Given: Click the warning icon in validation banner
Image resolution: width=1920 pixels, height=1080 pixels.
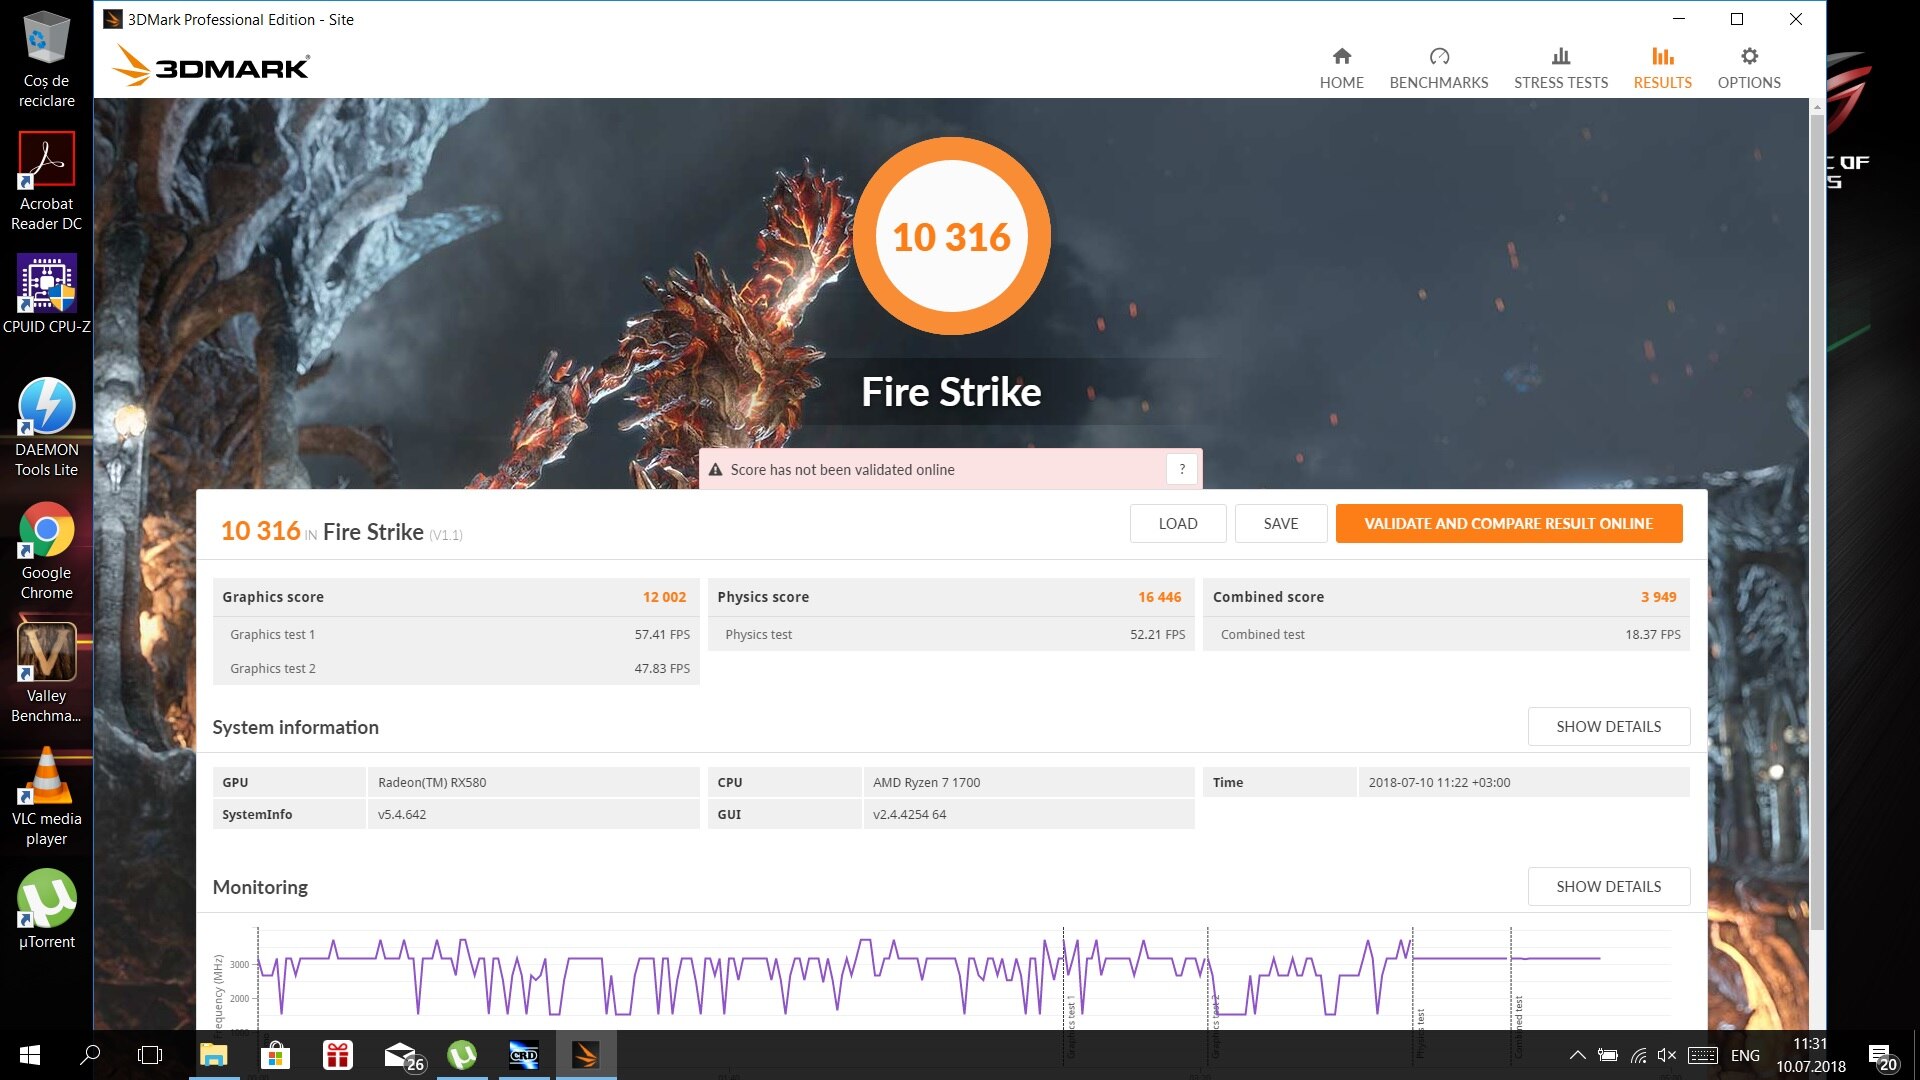Looking at the screenshot, I should (715, 469).
